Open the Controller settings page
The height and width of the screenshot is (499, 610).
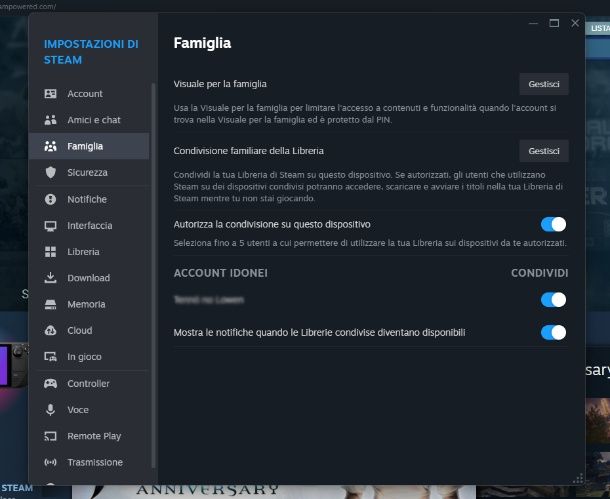[89, 383]
